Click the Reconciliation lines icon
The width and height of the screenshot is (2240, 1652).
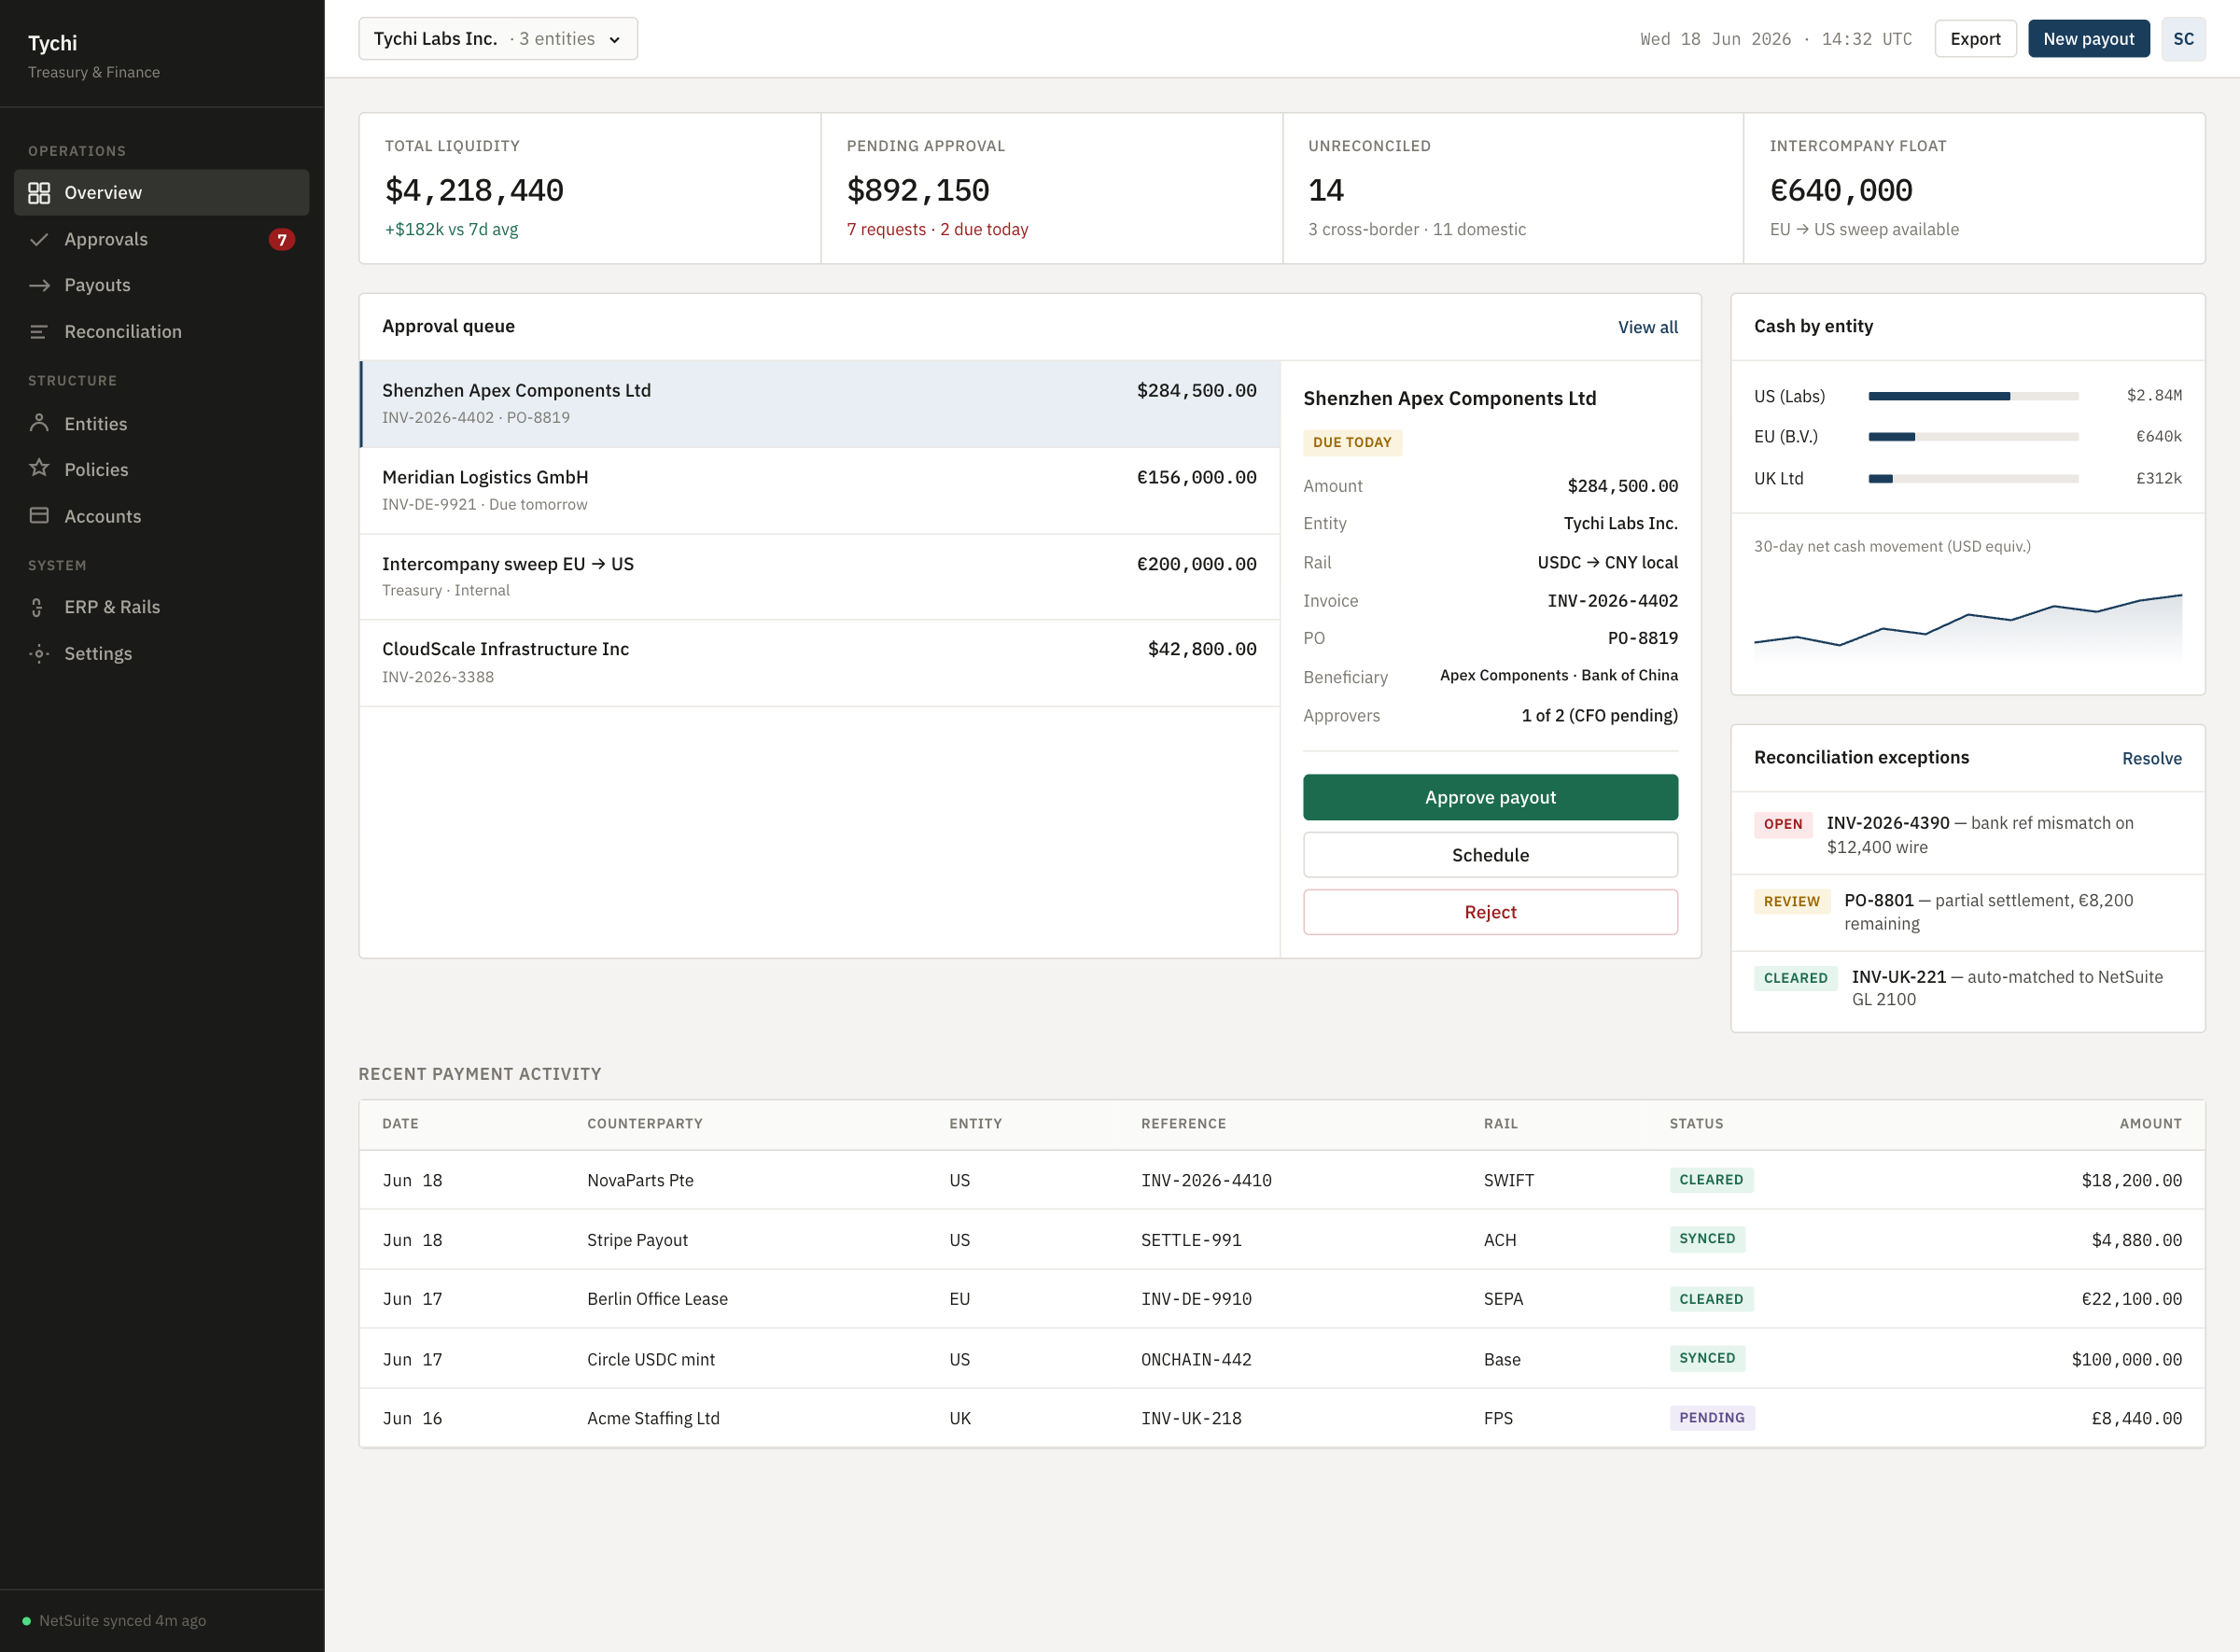point(39,331)
